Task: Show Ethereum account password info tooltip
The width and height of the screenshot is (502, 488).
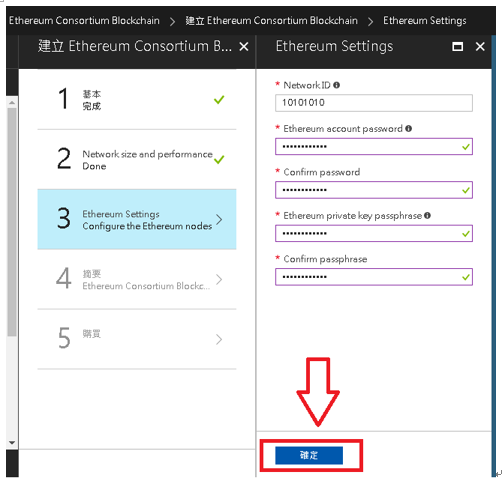Action: (409, 129)
